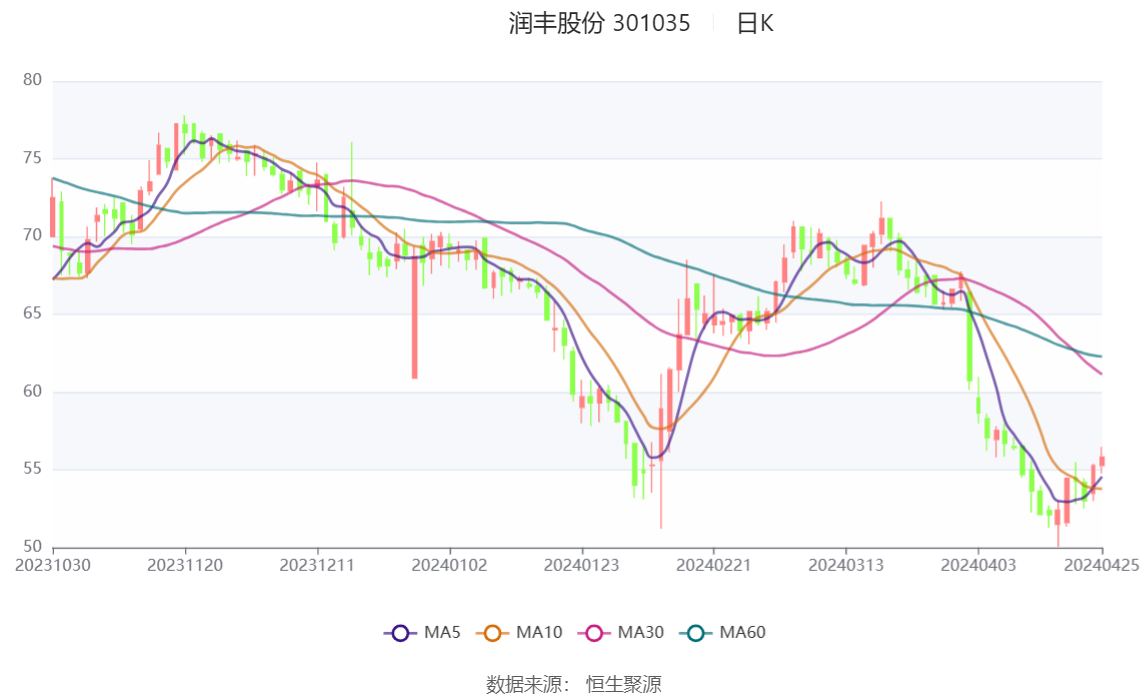Click the purple MA5 legend circle
1148x699 pixels.
(x=400, y=633)
